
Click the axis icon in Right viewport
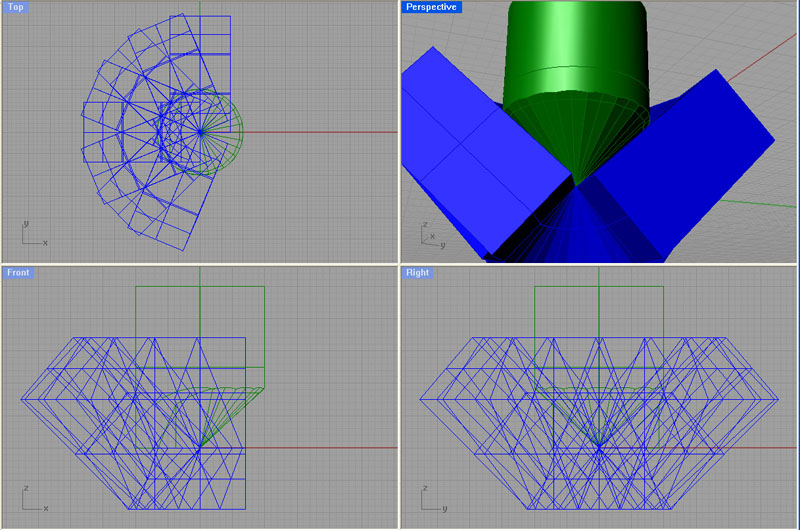[434, 499]
